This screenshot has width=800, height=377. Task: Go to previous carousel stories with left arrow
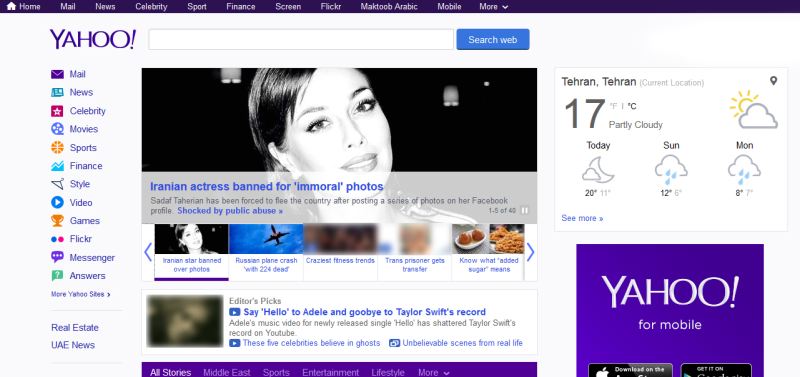148,252
